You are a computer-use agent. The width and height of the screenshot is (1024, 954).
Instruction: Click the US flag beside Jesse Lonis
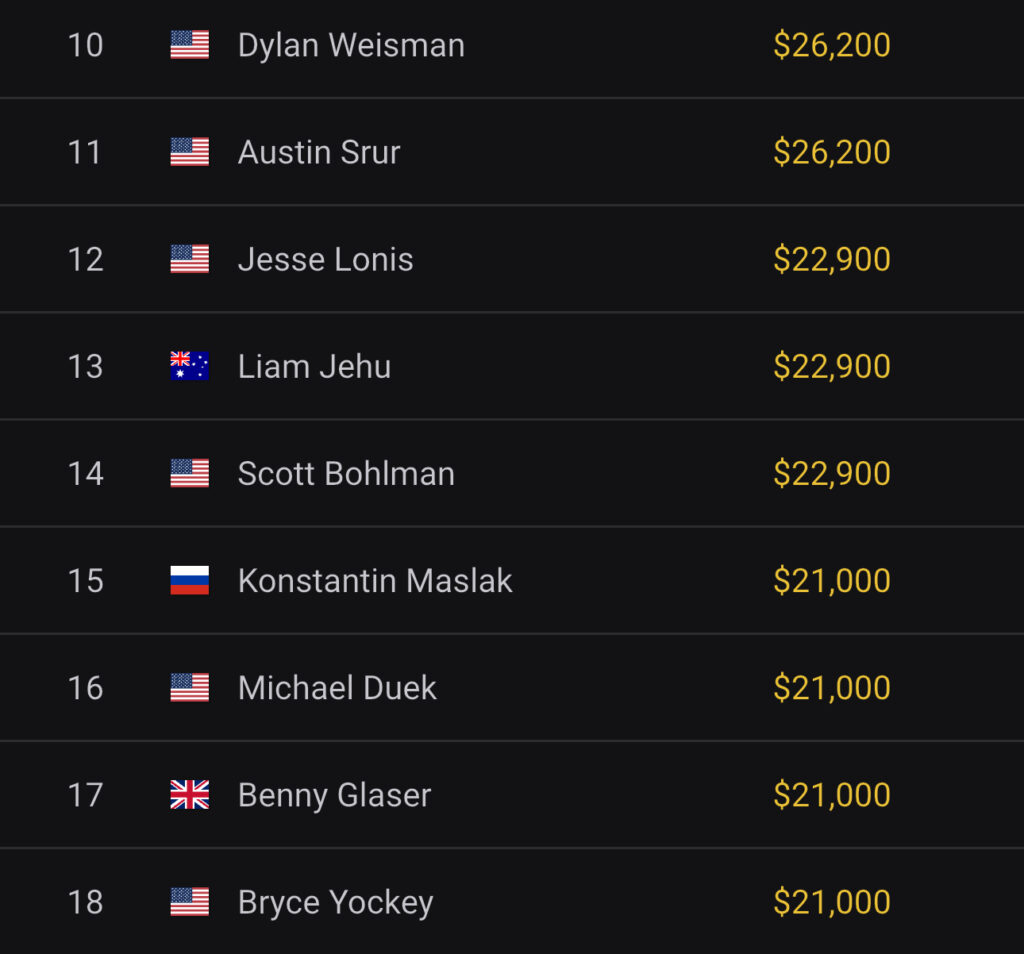click(189, 259)
